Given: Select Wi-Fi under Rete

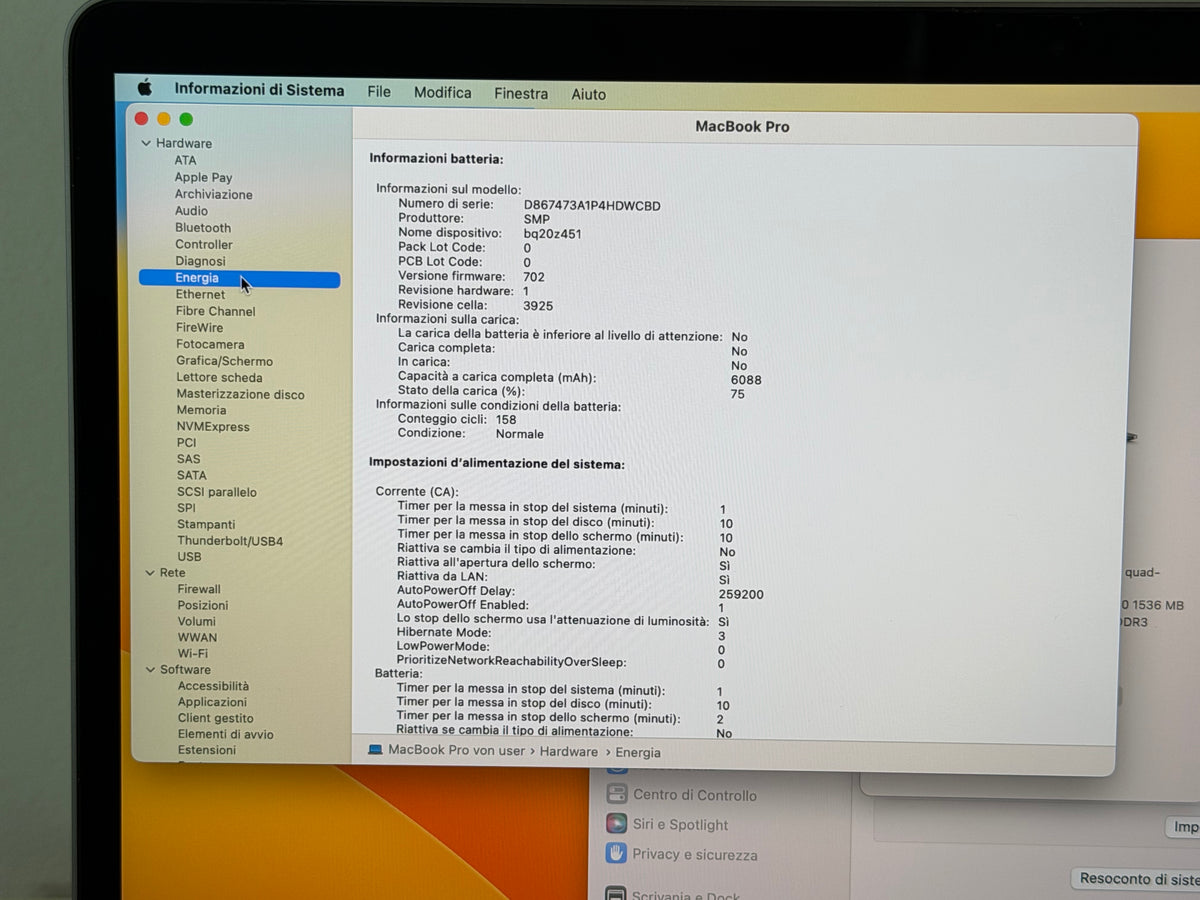Looking at the screenshot, I should click(193, 653).
